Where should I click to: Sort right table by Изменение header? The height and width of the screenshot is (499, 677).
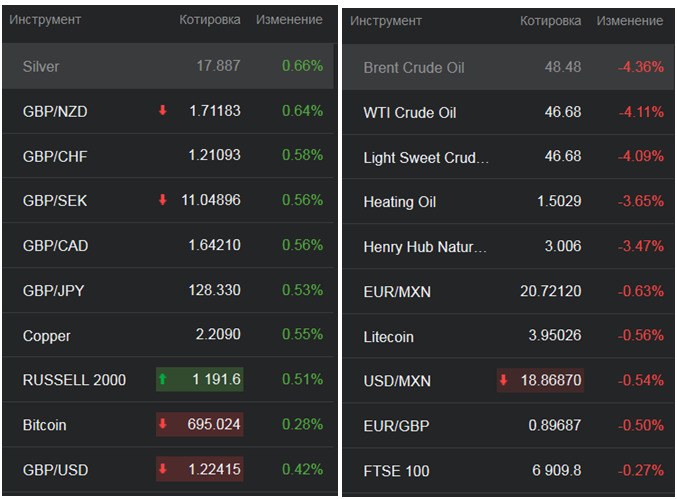[630, 21]
